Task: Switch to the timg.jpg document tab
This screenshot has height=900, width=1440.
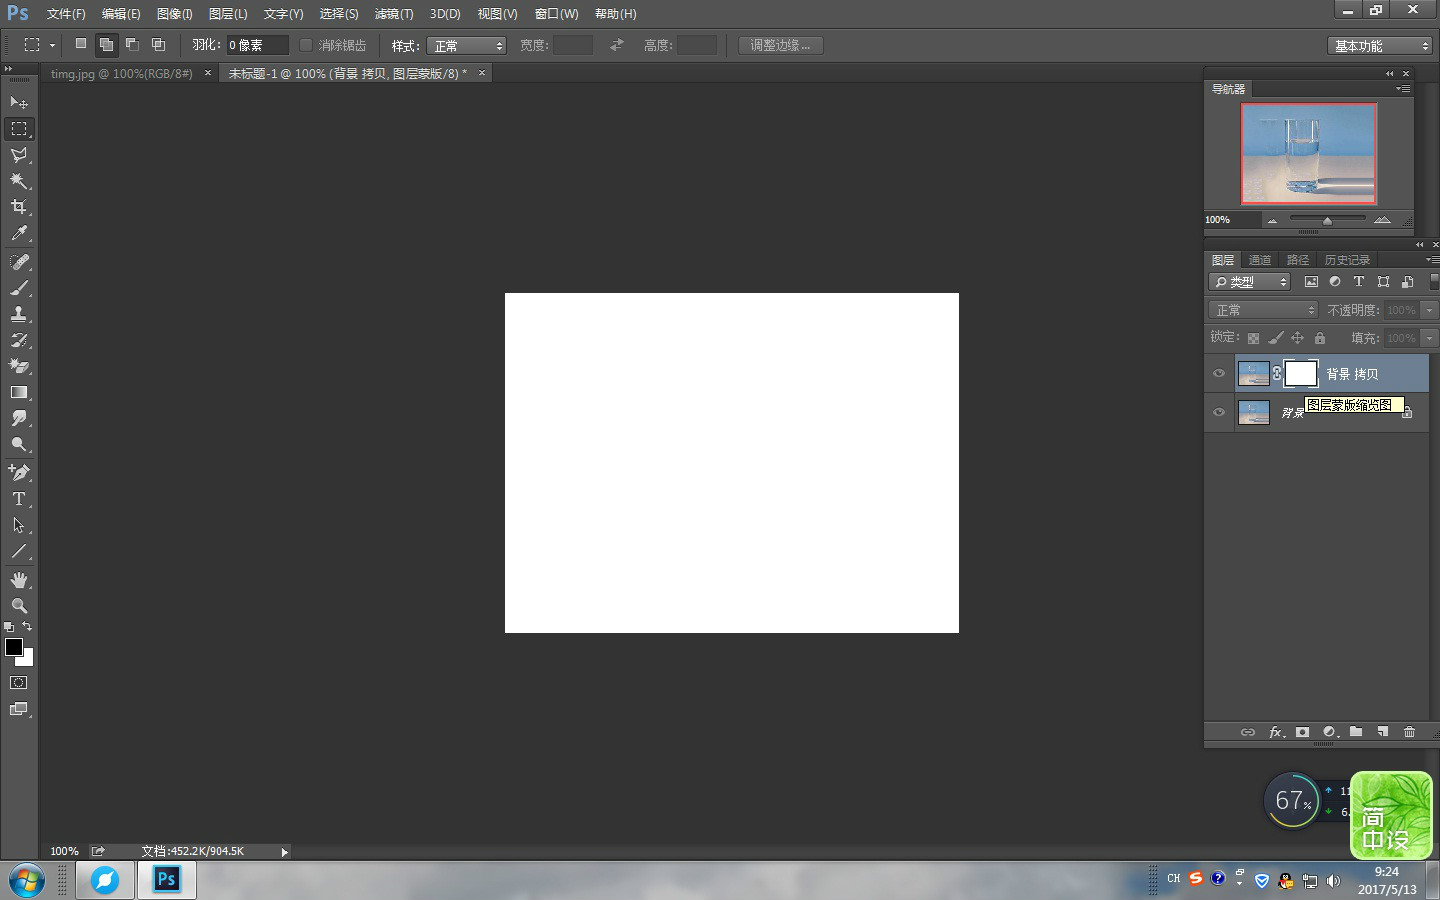Action: [122, 74]
